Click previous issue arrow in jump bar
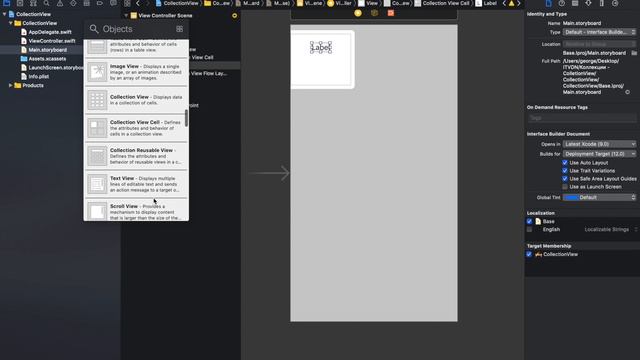640x360 pixels. 504,3
